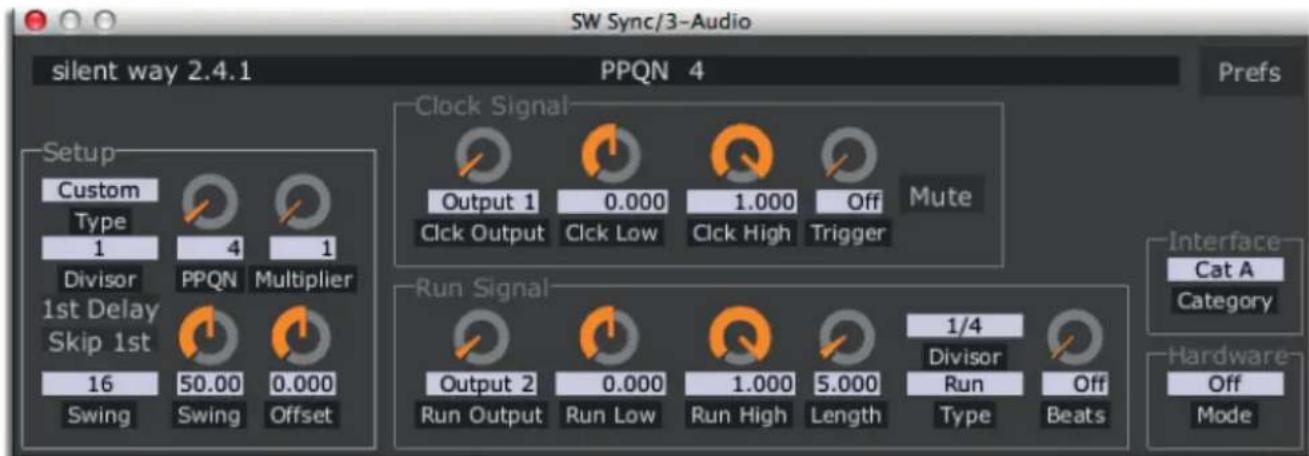Open the Prefs panel

pos(1249,72)
